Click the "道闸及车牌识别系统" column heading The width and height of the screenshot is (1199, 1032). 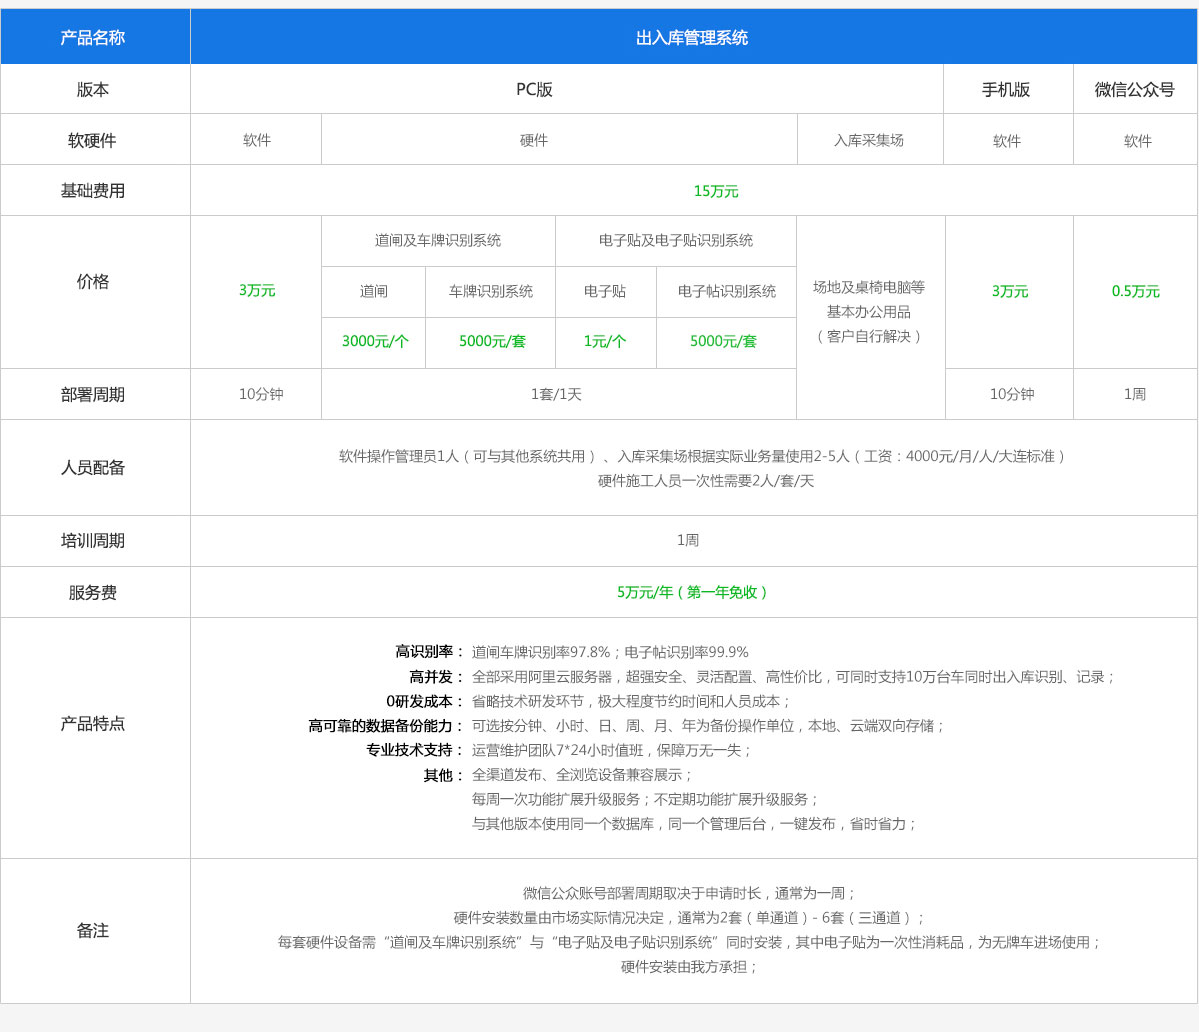438,241
